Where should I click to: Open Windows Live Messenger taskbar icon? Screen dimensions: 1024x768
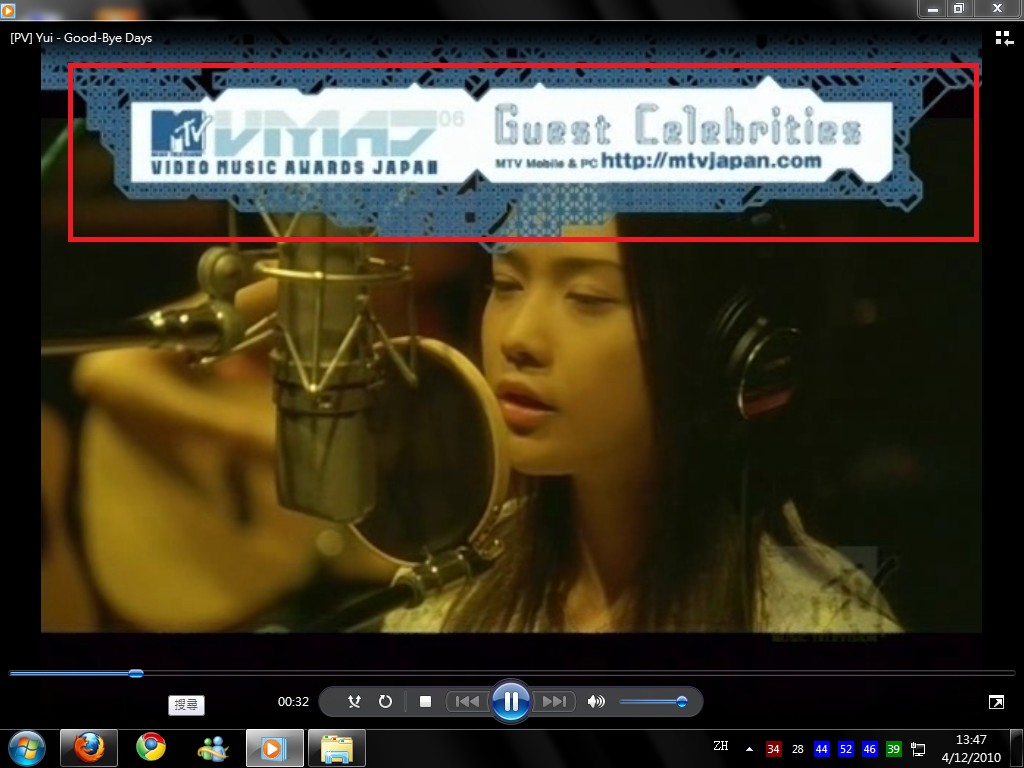pos(213,748)
